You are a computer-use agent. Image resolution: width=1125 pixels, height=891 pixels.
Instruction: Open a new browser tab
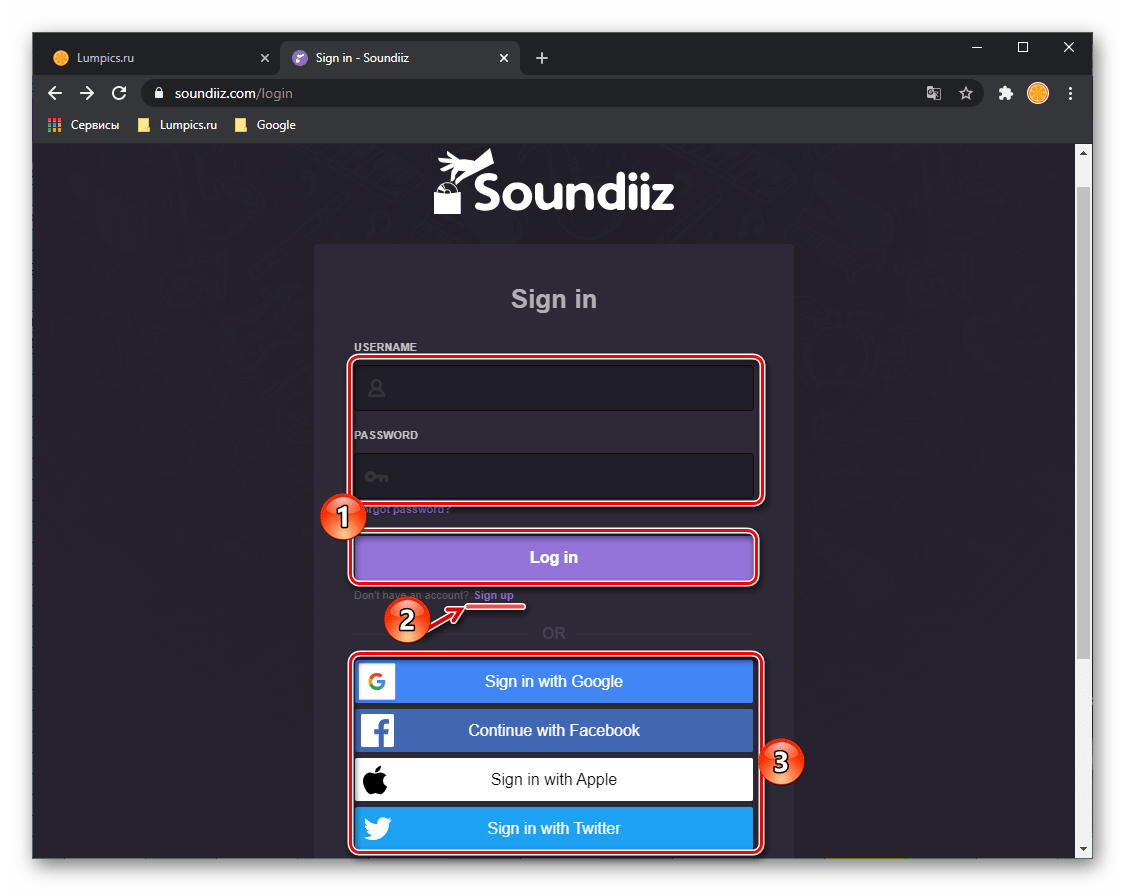pos(542,58)
